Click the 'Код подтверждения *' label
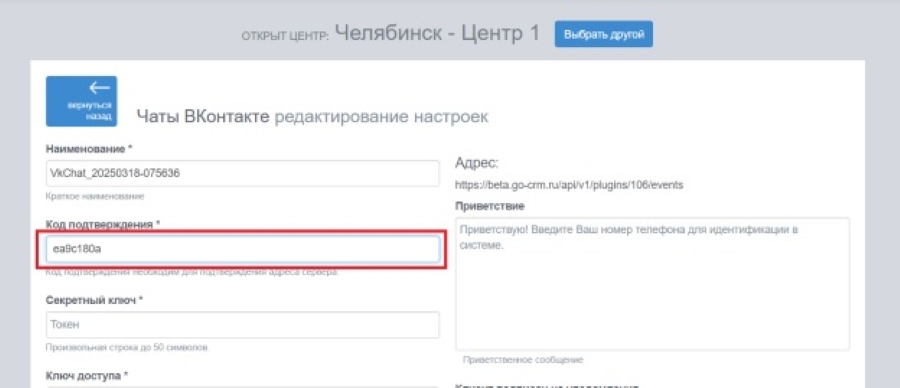The image size is (900, 388). (x=102, y=224)
